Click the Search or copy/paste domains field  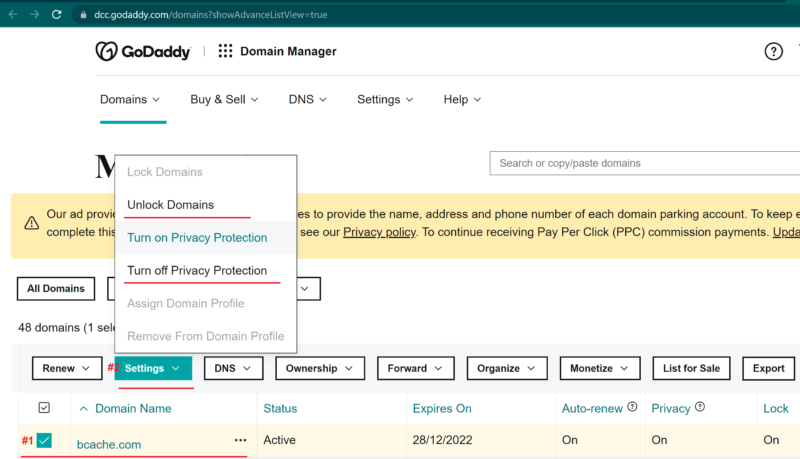[645, 163]
